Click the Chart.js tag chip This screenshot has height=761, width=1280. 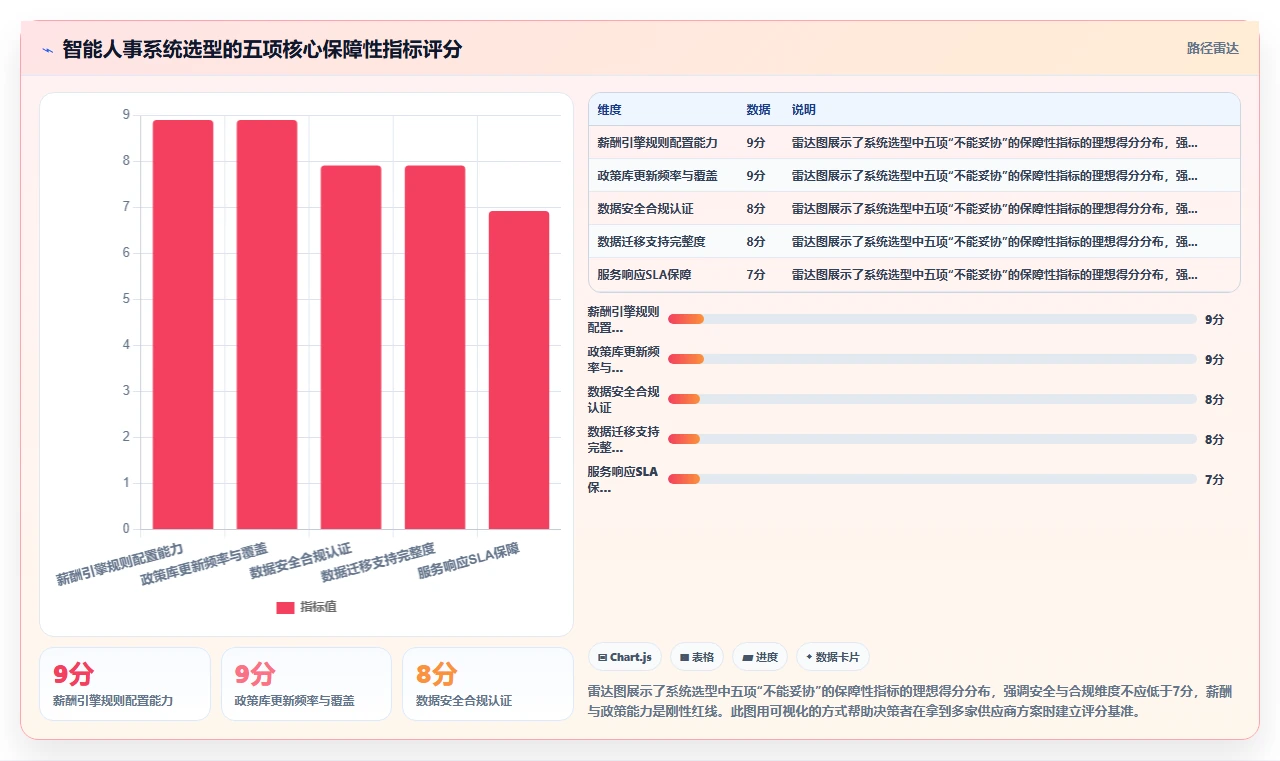point(625,657)
